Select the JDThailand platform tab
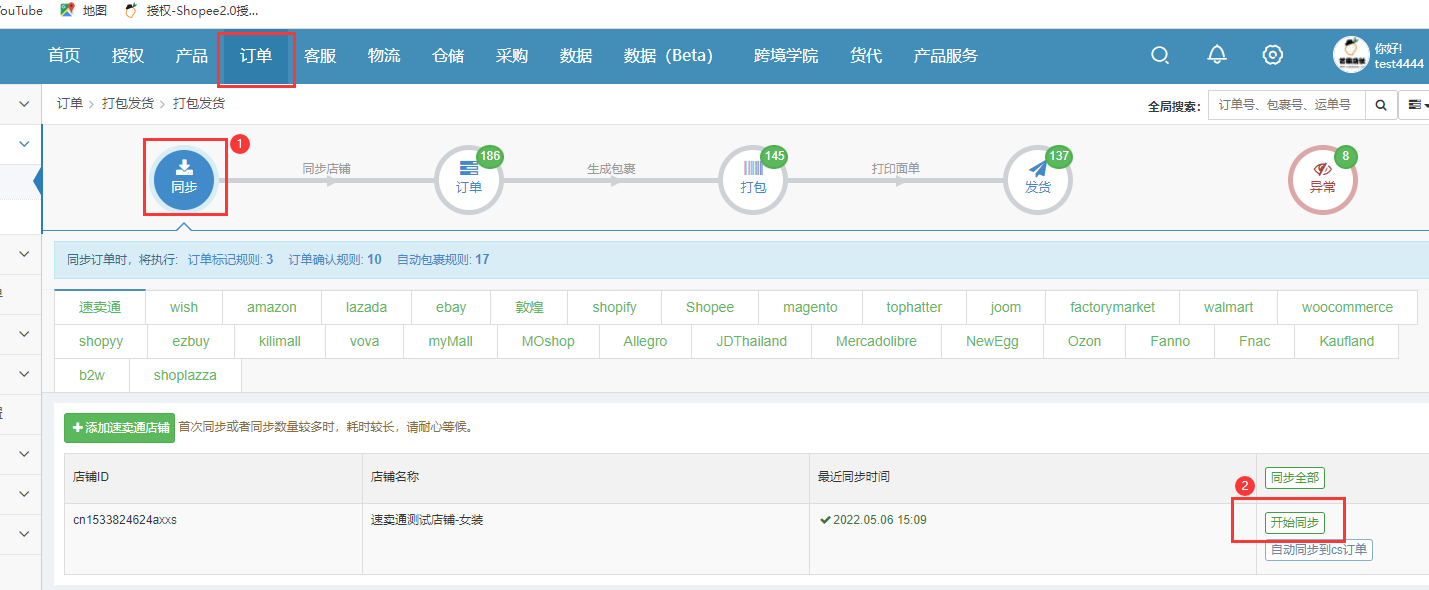 pos(752,341)
